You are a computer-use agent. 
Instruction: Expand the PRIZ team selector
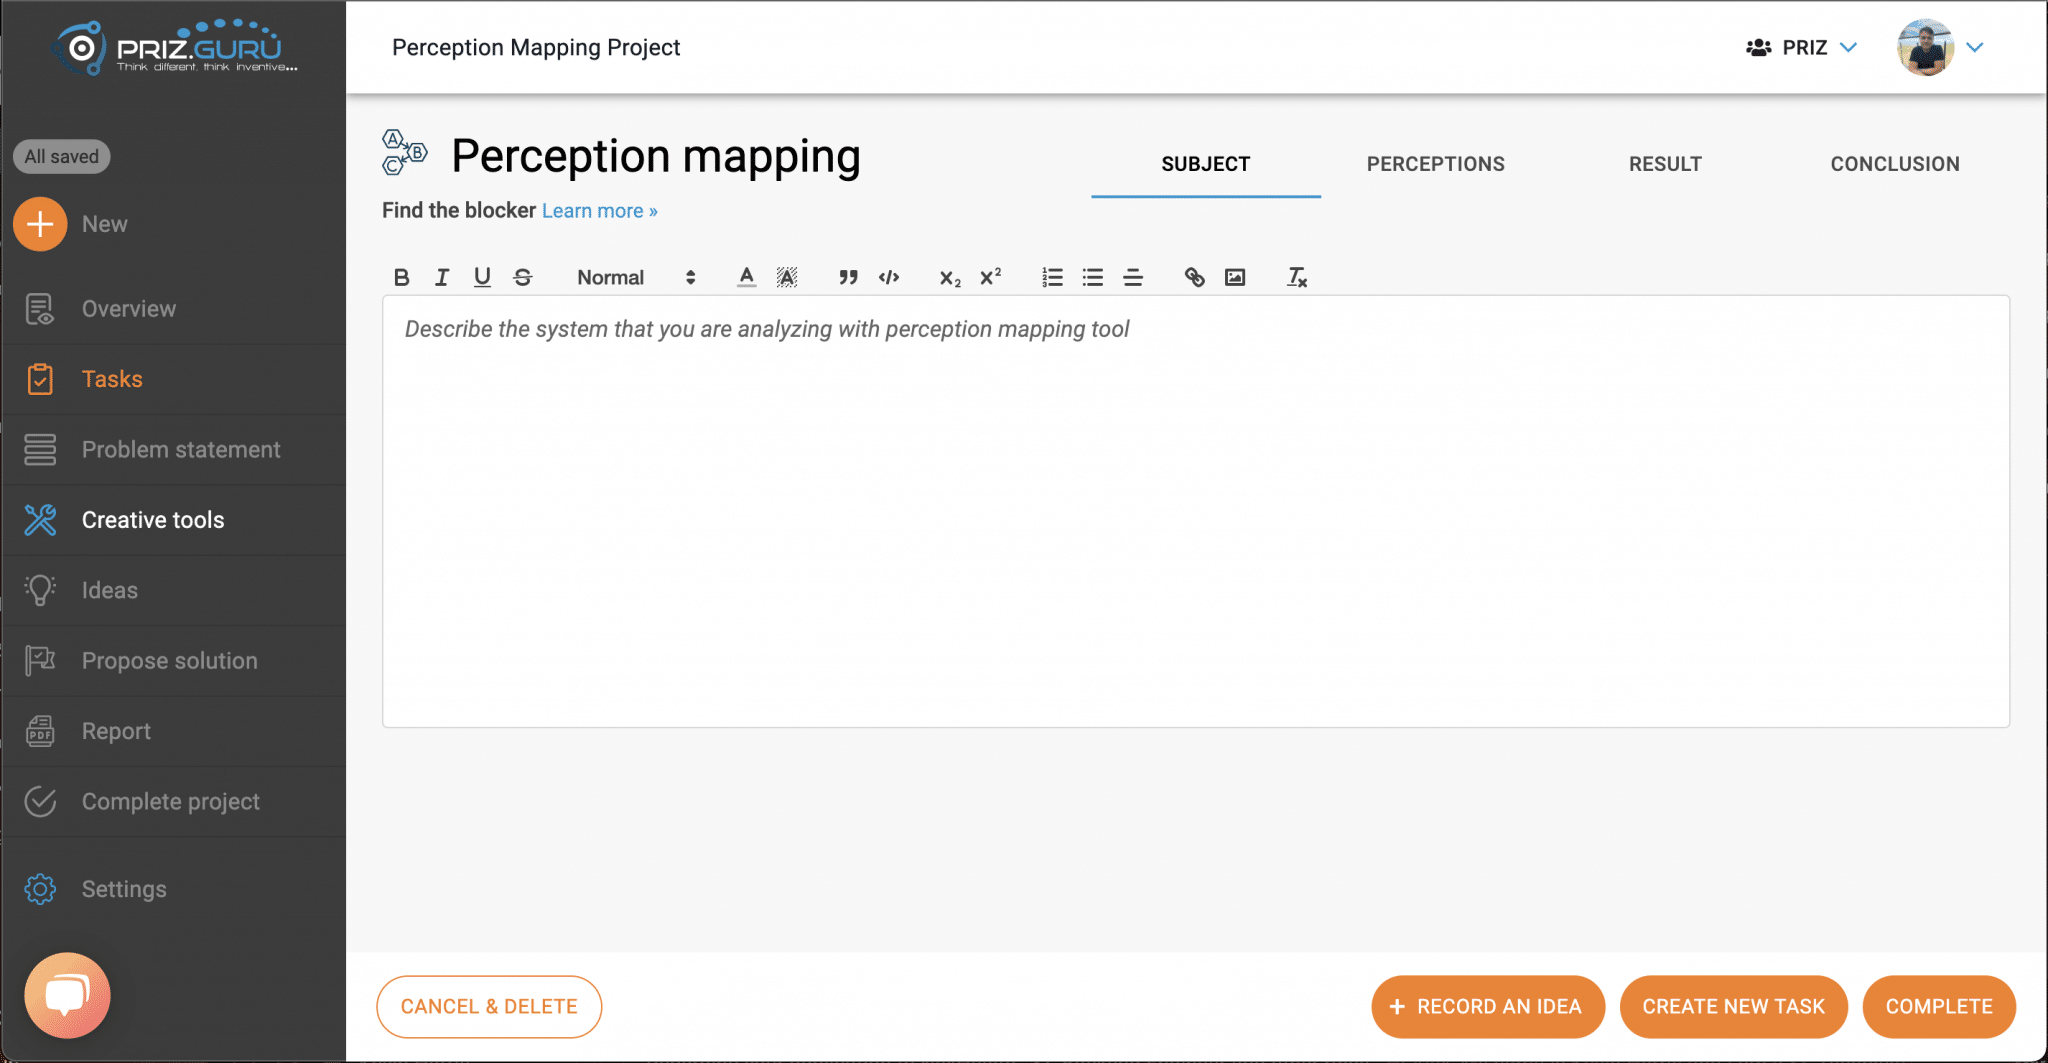[x=1799, y=47]
